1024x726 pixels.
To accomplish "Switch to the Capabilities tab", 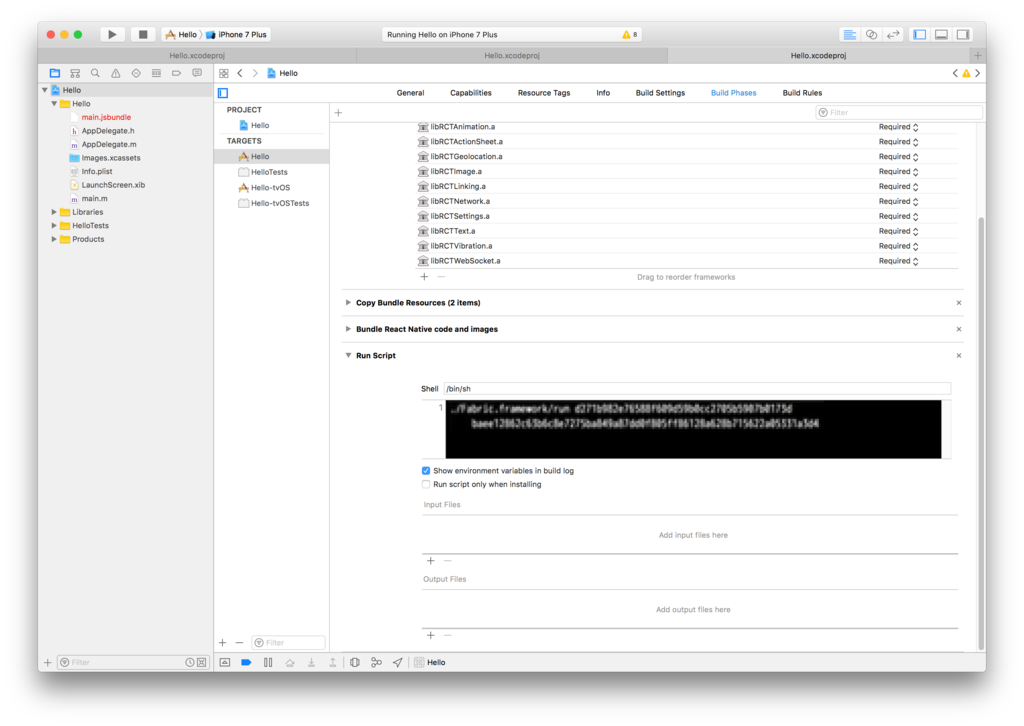I will pyautogui.click(x=471, y=93).
